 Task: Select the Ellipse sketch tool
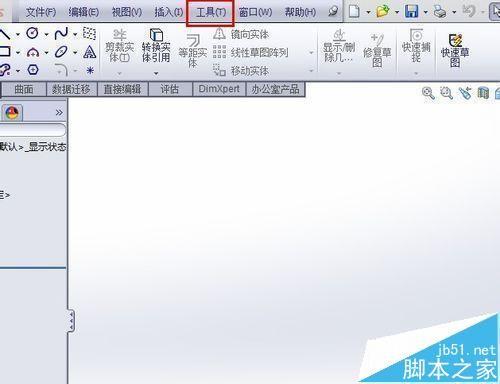click(x=61, y=52)
